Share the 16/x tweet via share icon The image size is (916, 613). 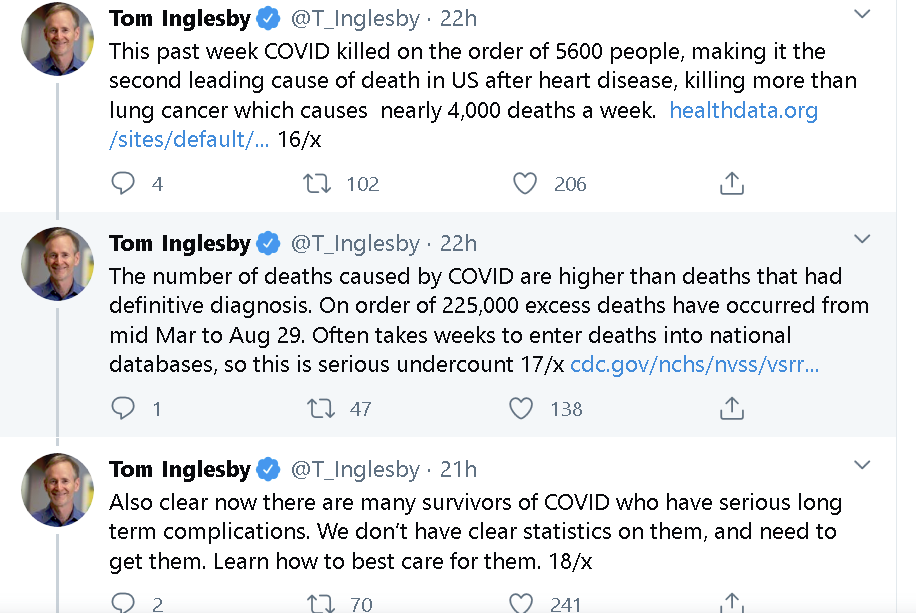[731, 183]
